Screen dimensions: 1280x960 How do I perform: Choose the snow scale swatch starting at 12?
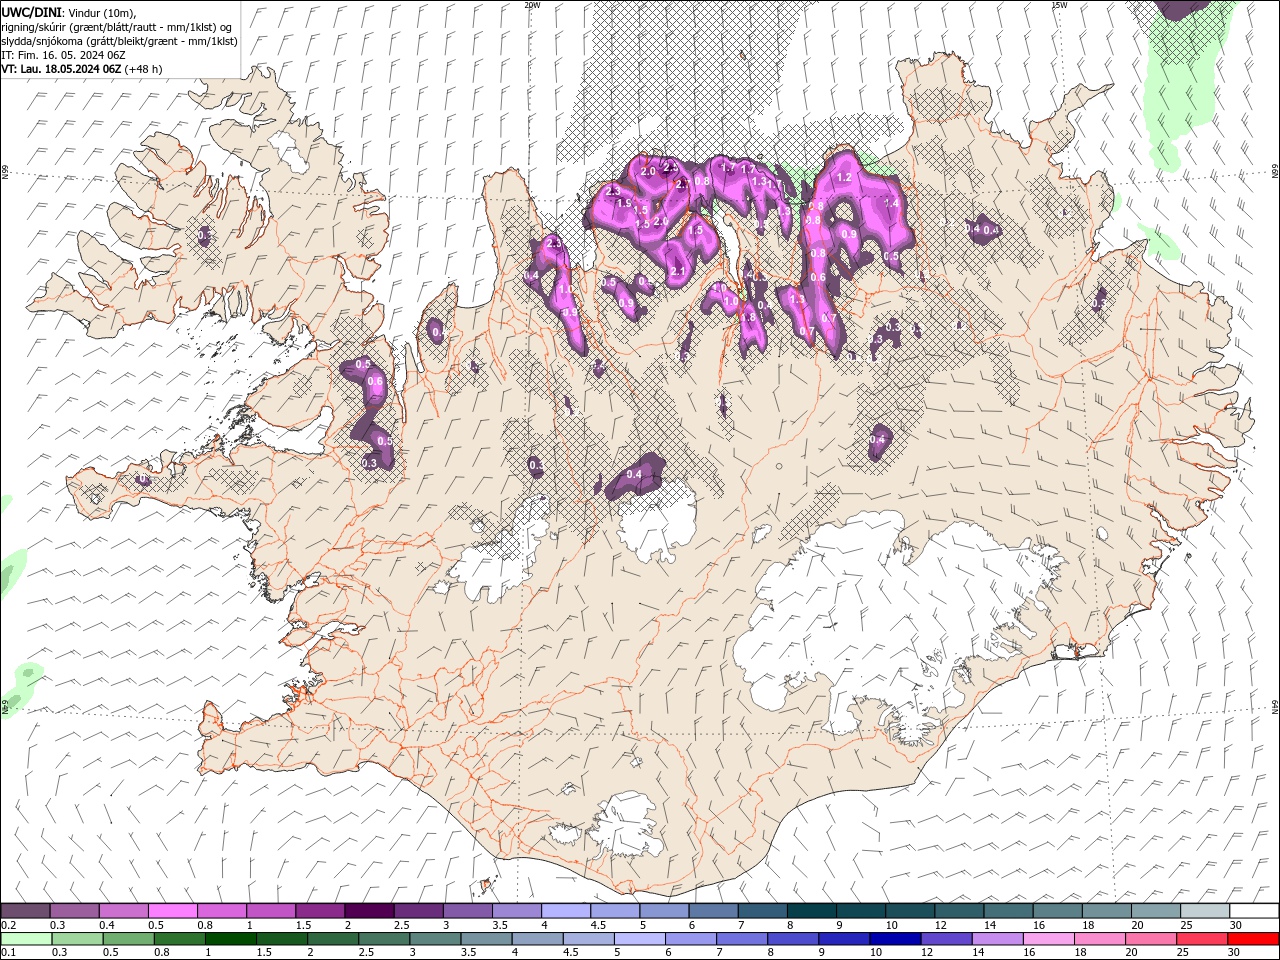[959, 911]
